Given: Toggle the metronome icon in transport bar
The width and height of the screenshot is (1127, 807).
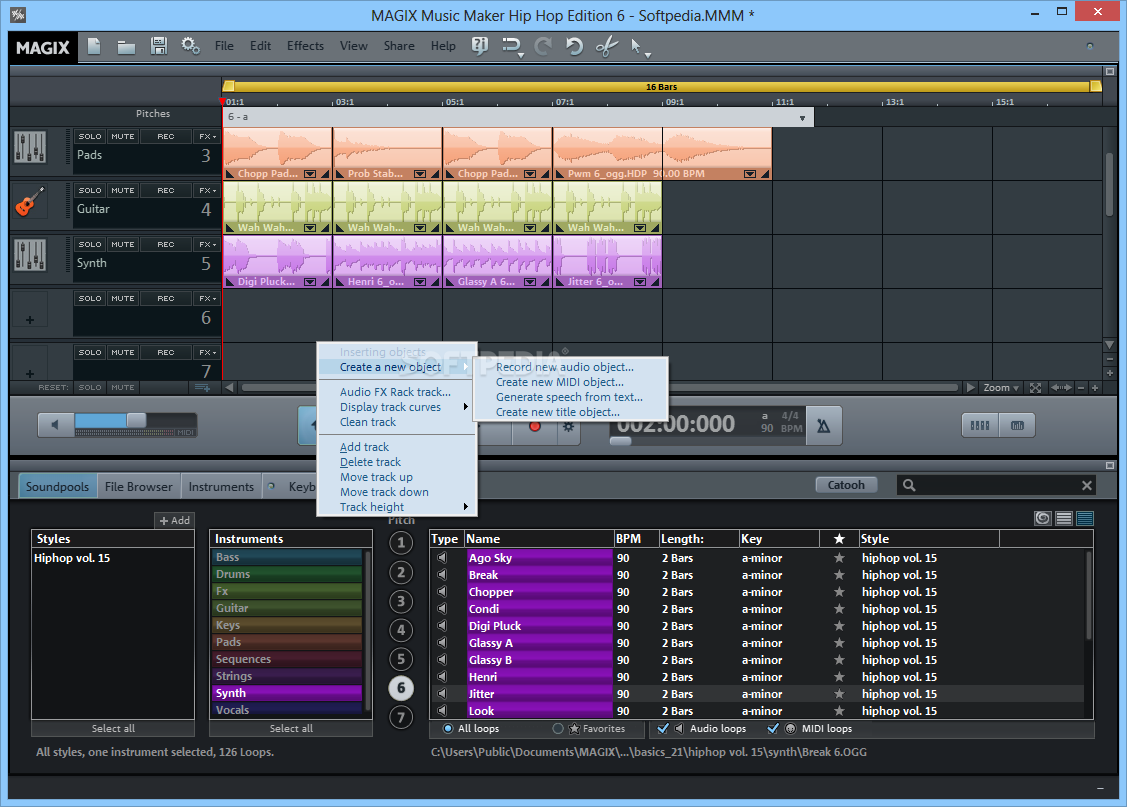Looking at the screenshot, I should click(824, 426).
